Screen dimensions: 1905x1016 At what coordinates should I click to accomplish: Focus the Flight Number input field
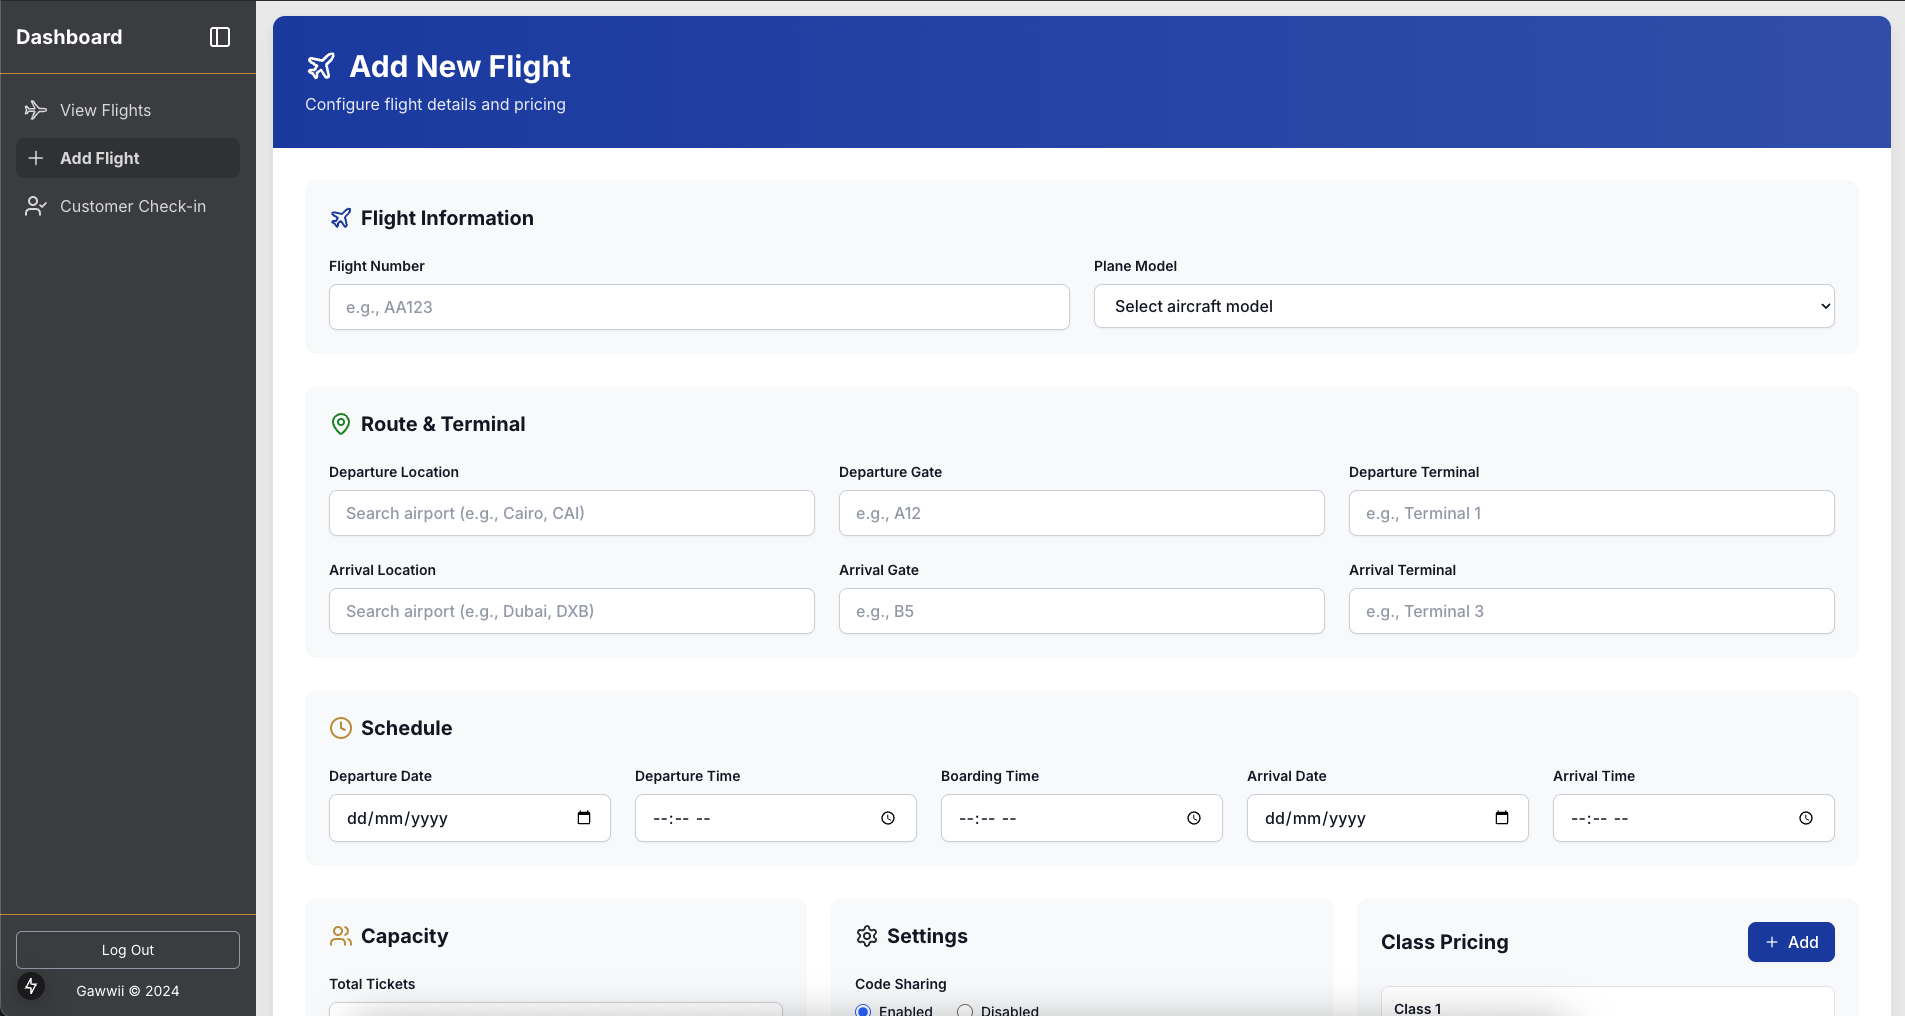698,307
